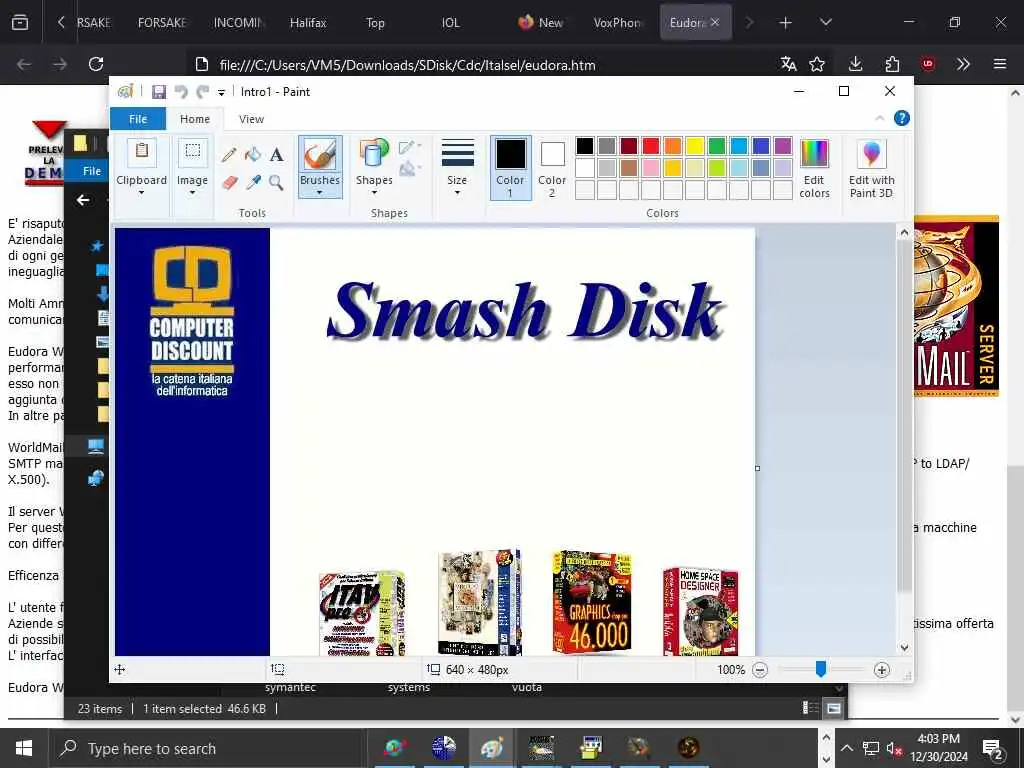Open Paint Help via the question mark icon
The width and height of the screenshot is (1024, 768).
point(901,118)
